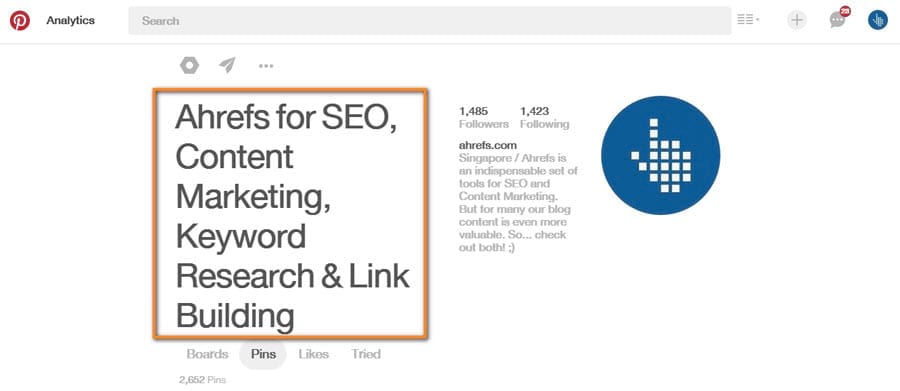900x391 pixels.
Task: Open profile settings hexagon icon
Action: [189, 65]
